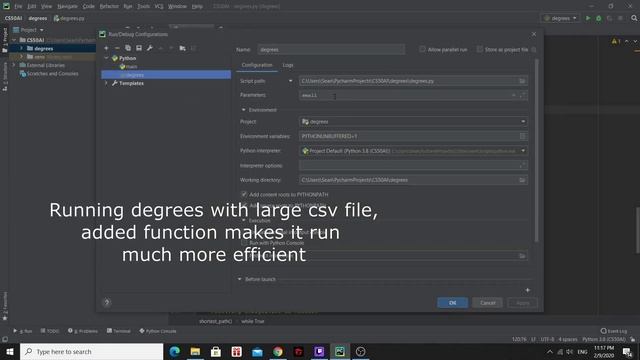Add a before launch task plus icon

coord(527,290)
